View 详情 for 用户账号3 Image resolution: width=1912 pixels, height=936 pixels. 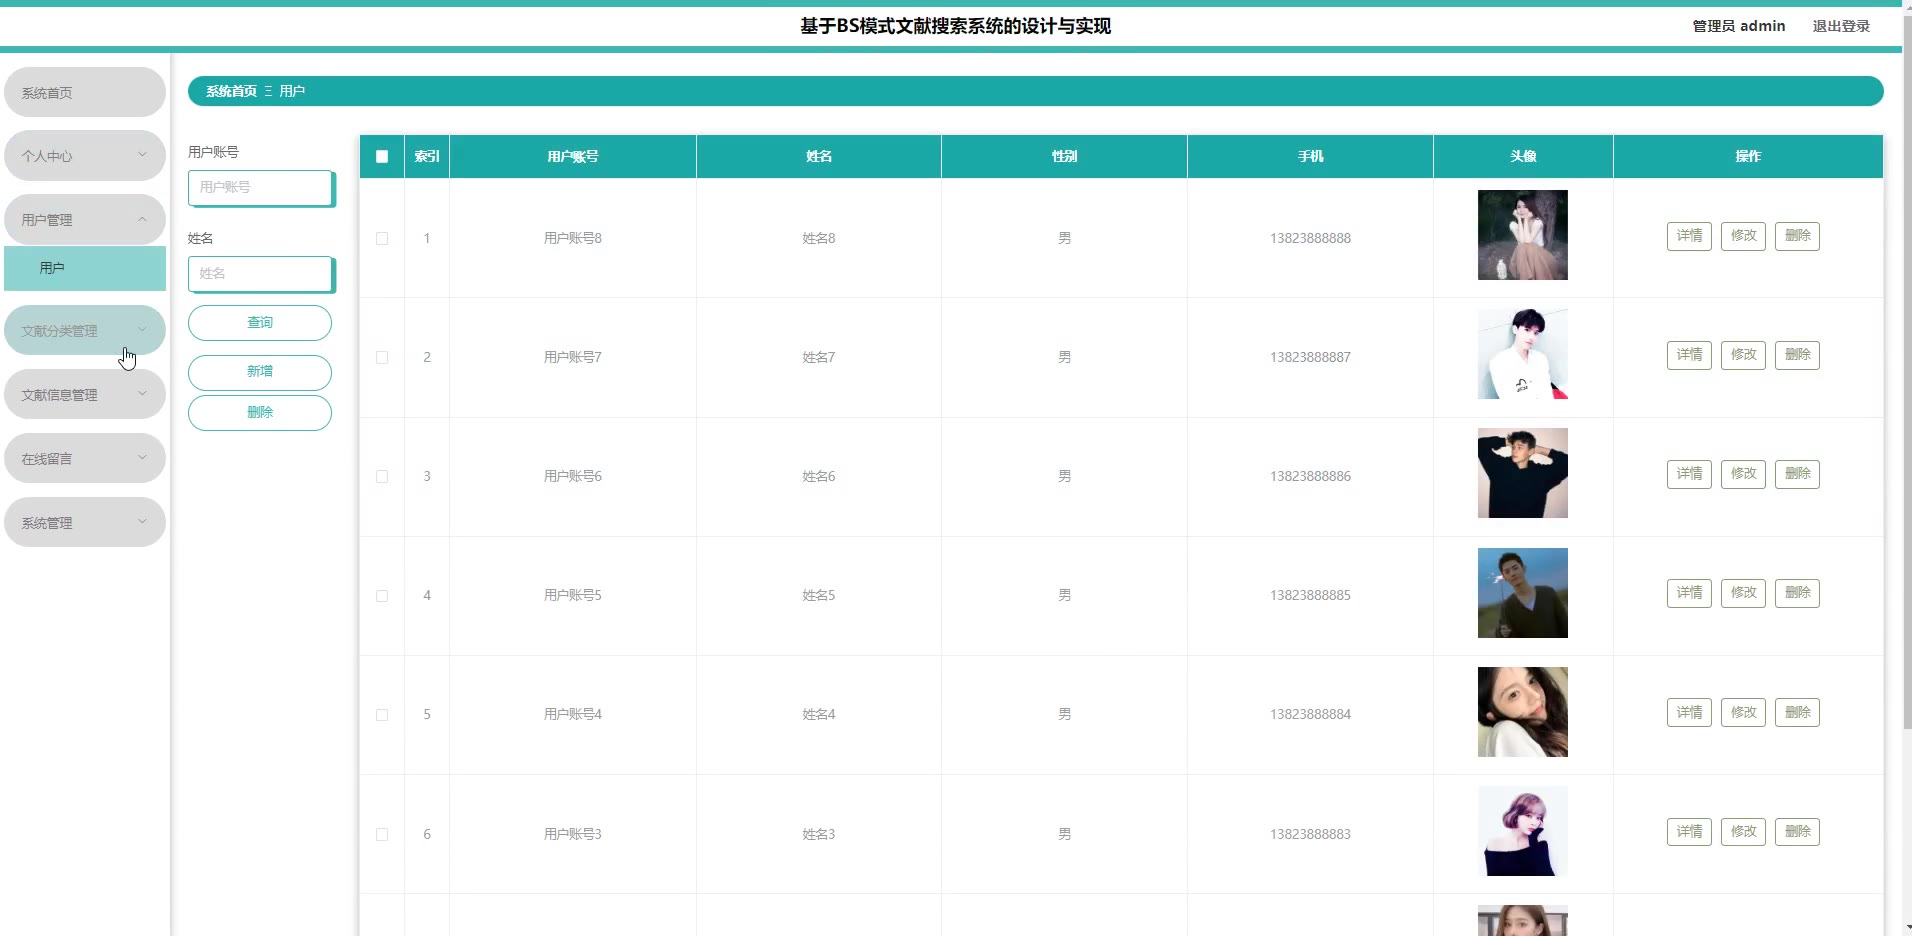pos(1689,832)
